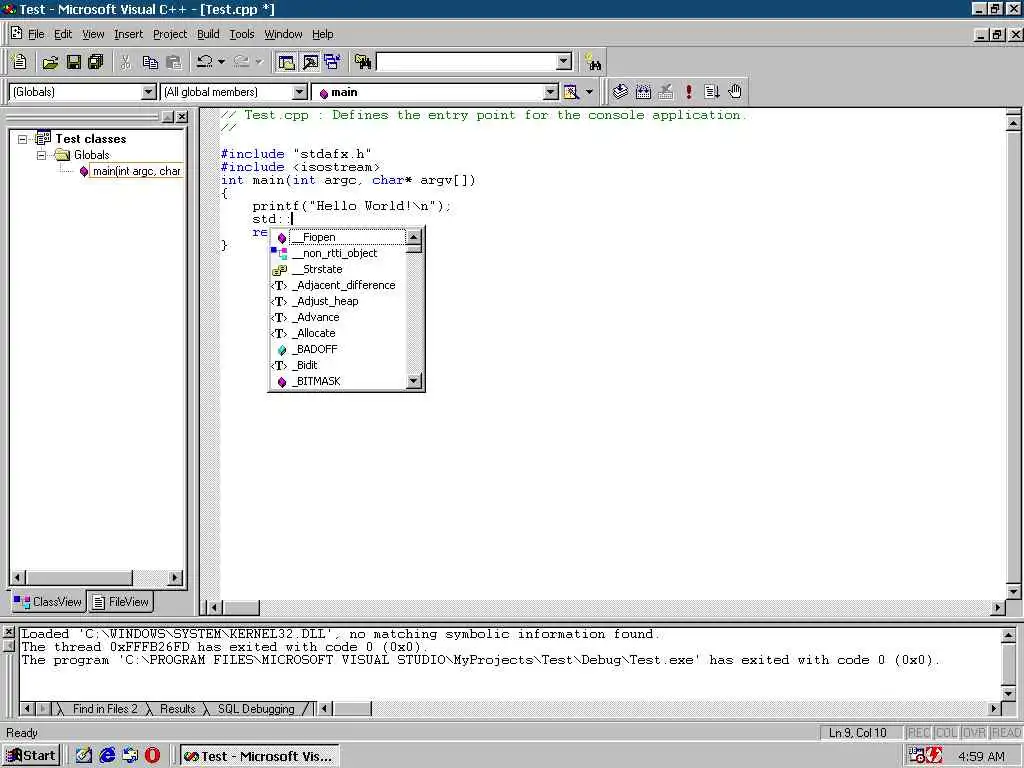1024x768 pixels.
Task: Click Test - Microsoft Vis... taskbar button
Action: pyautogui.click(x=259, y=756)
